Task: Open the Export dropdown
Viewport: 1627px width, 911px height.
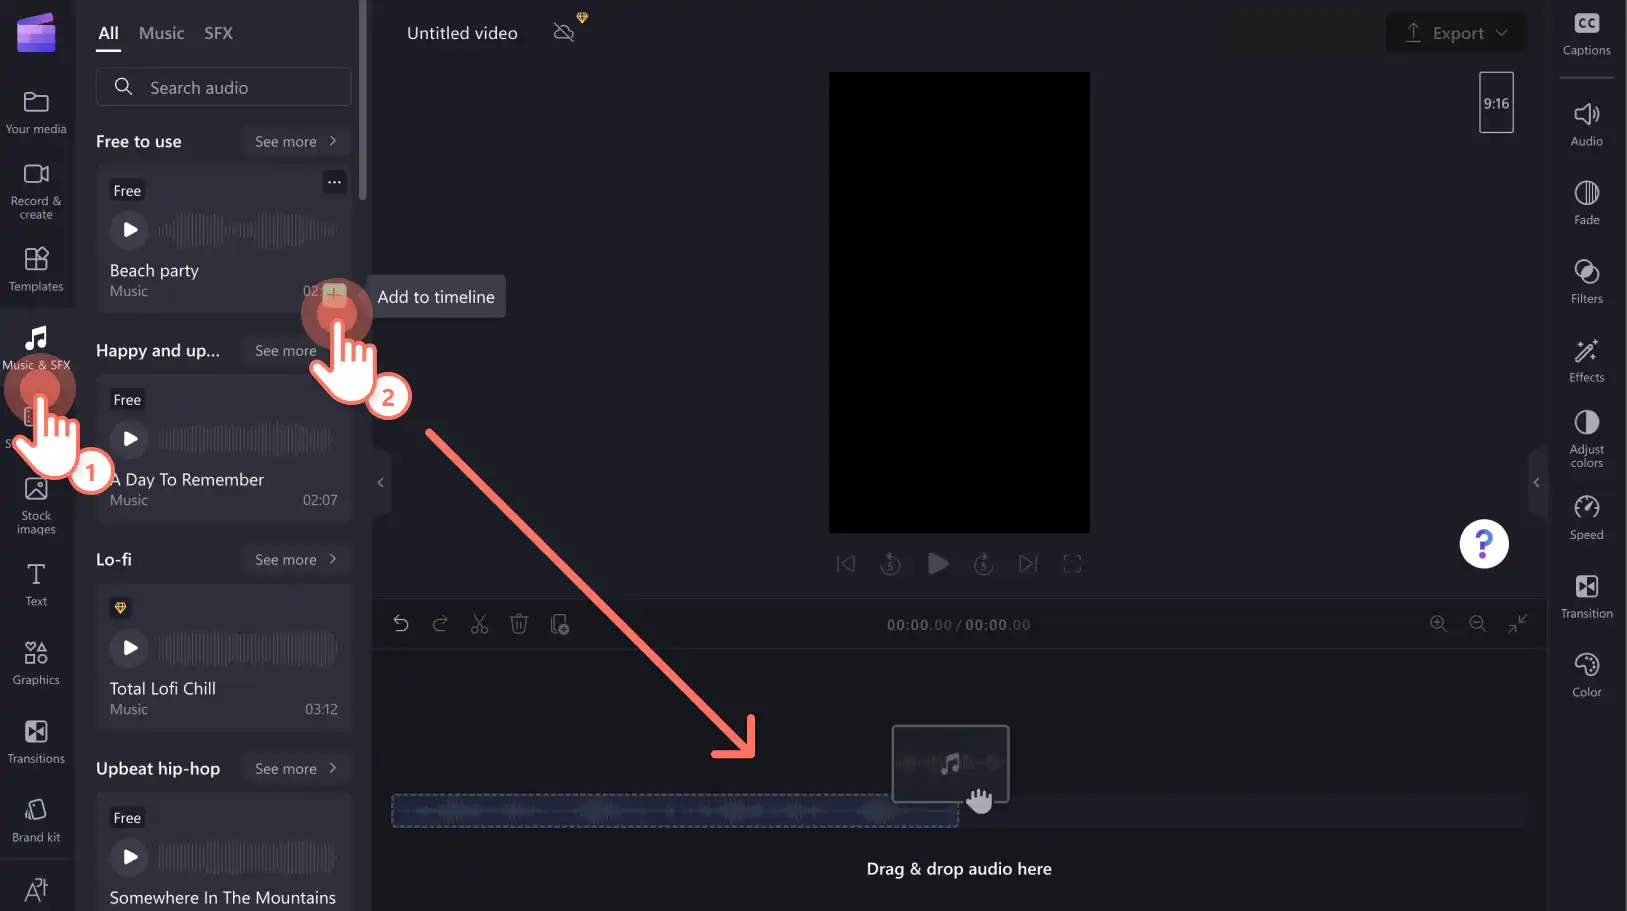Action: click(x=1456, y=33)
